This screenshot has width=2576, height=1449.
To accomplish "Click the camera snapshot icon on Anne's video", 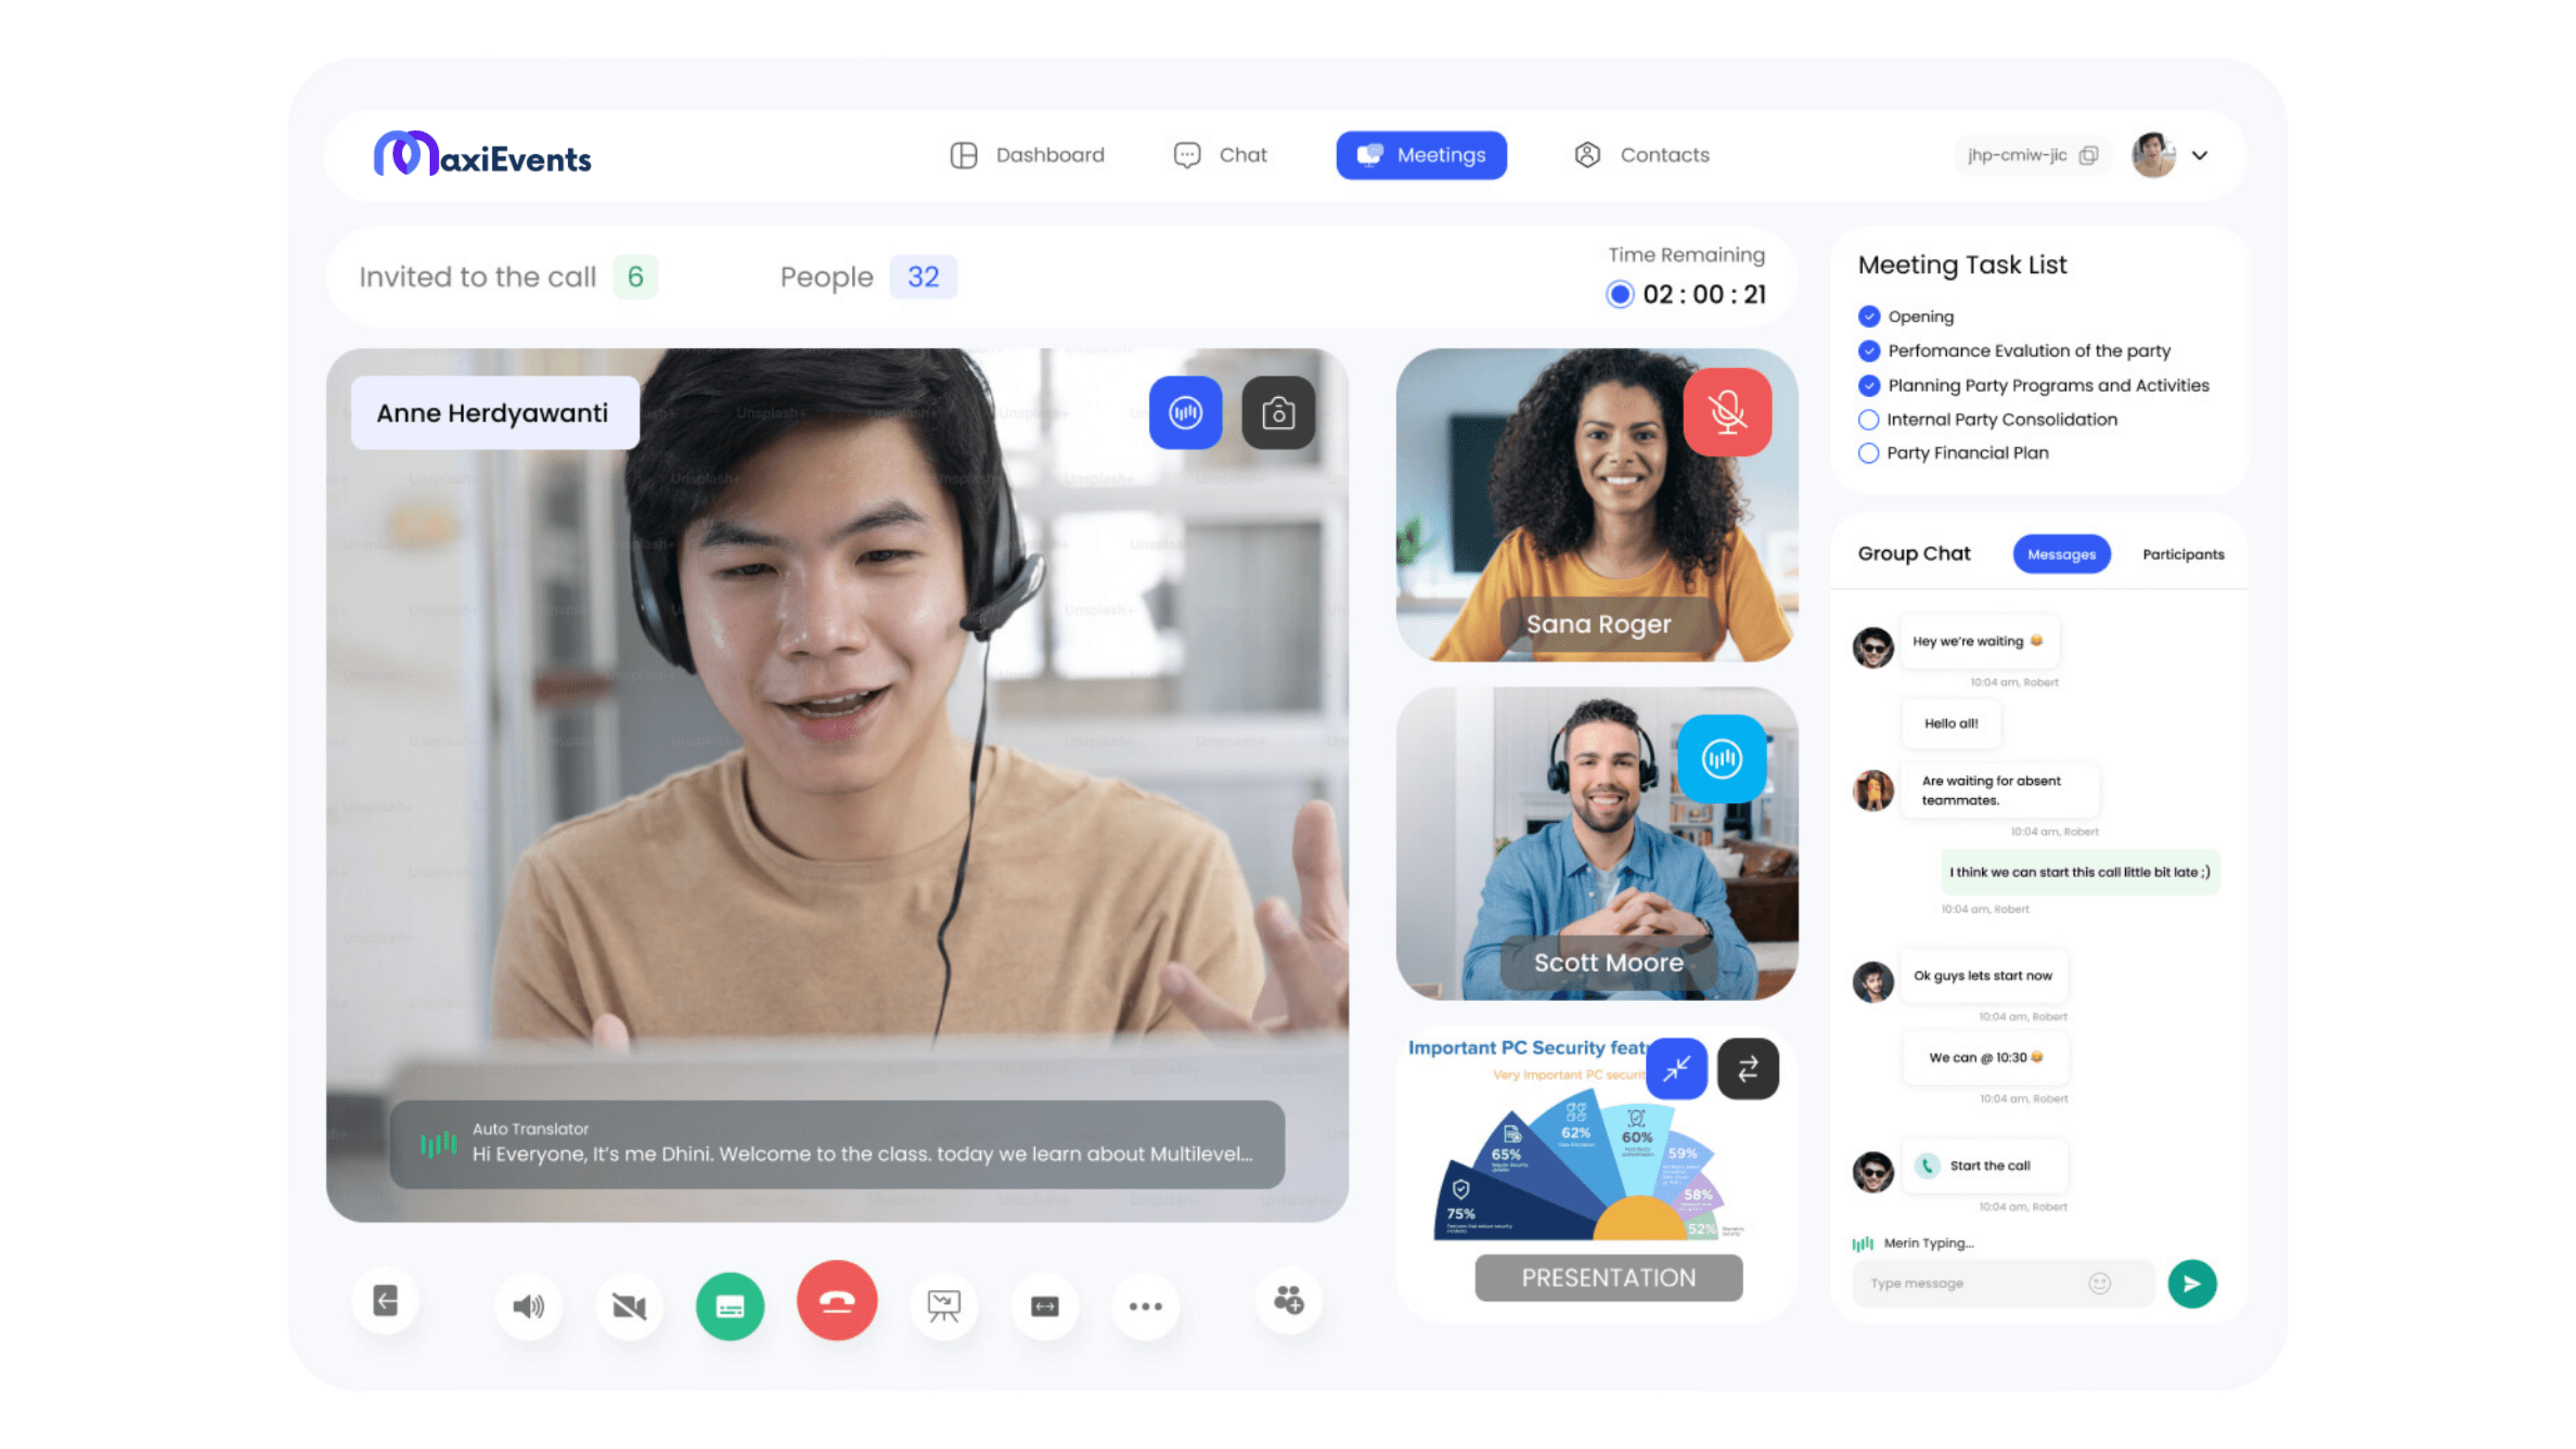I will point(1278,413).
